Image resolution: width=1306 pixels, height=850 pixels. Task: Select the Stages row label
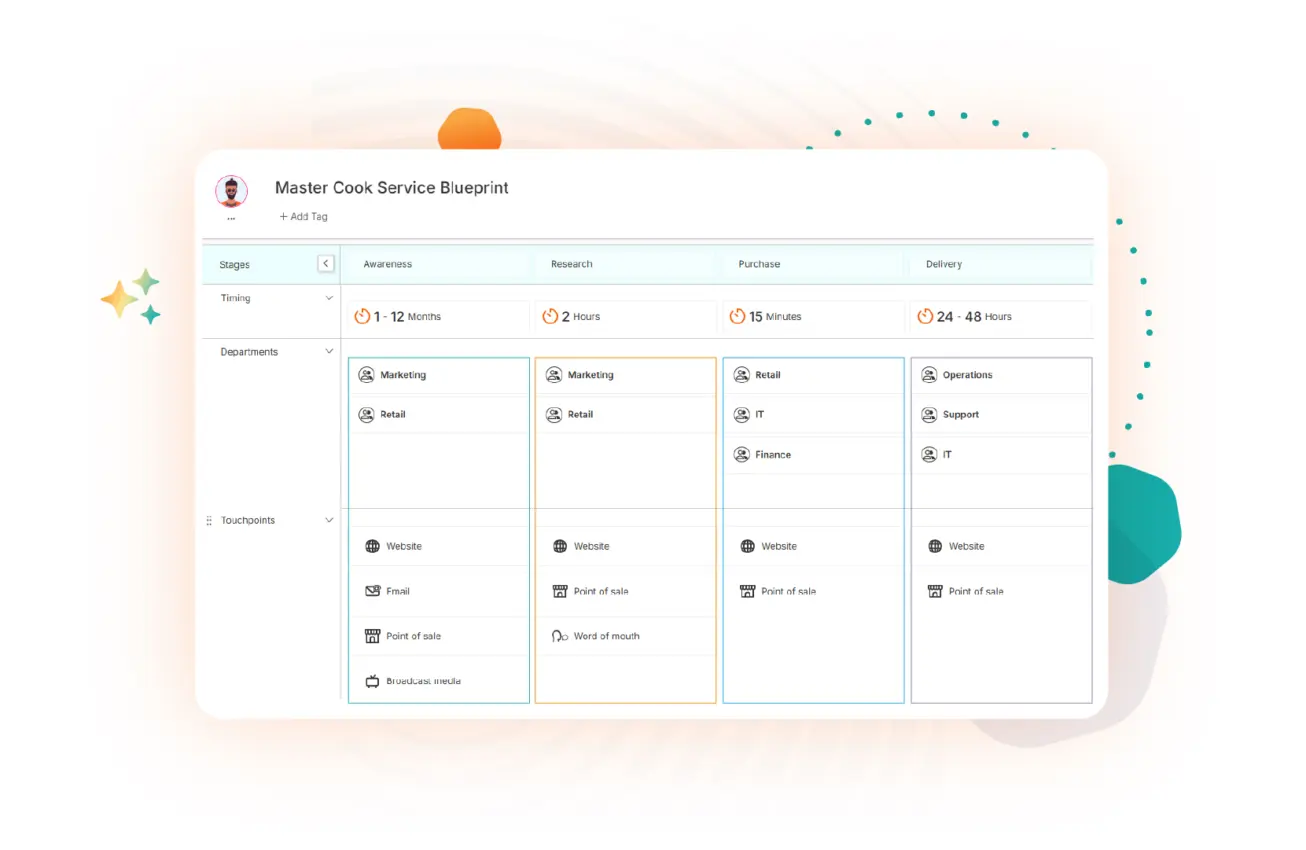(234, 265)
